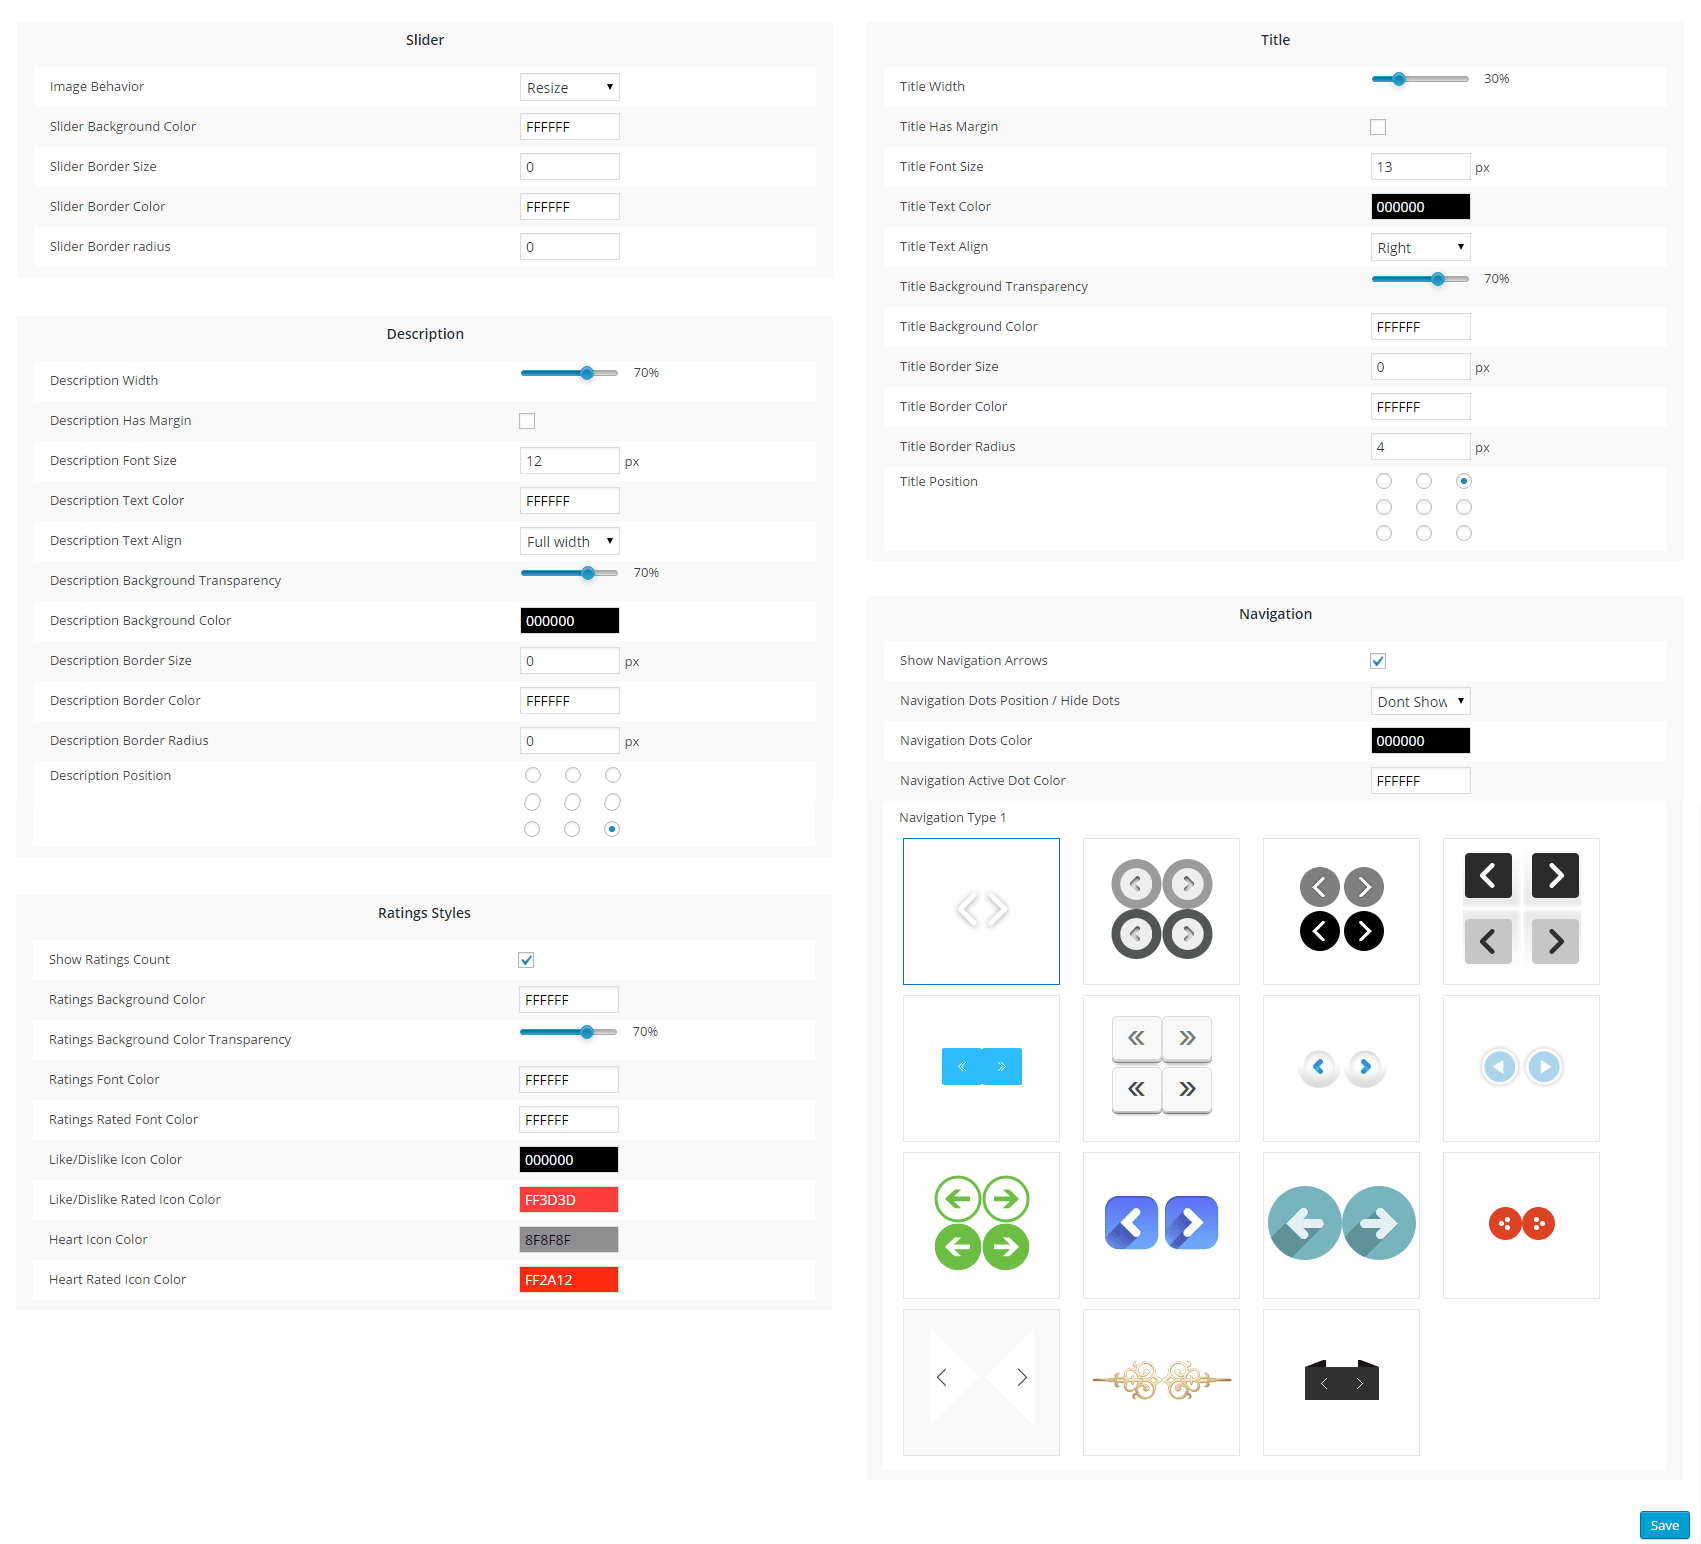Expand the Title Text Align dropdown

coord(1420,248)
